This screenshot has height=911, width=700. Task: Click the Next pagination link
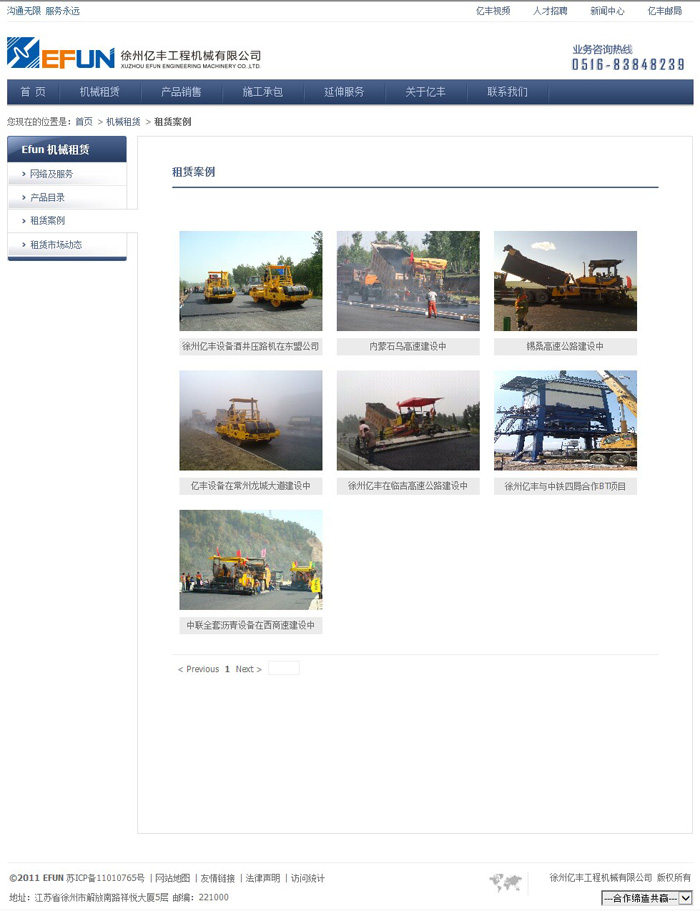tap(249, 669)
